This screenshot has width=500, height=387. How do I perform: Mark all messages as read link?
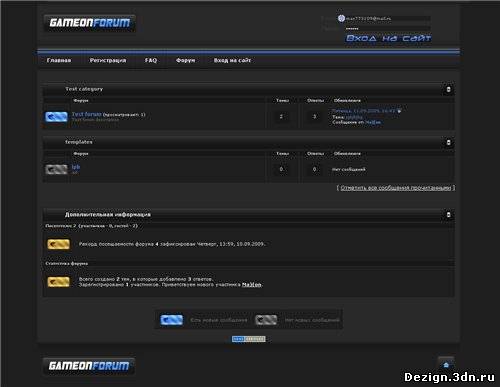pyautogui.click(x=396, y=188)
